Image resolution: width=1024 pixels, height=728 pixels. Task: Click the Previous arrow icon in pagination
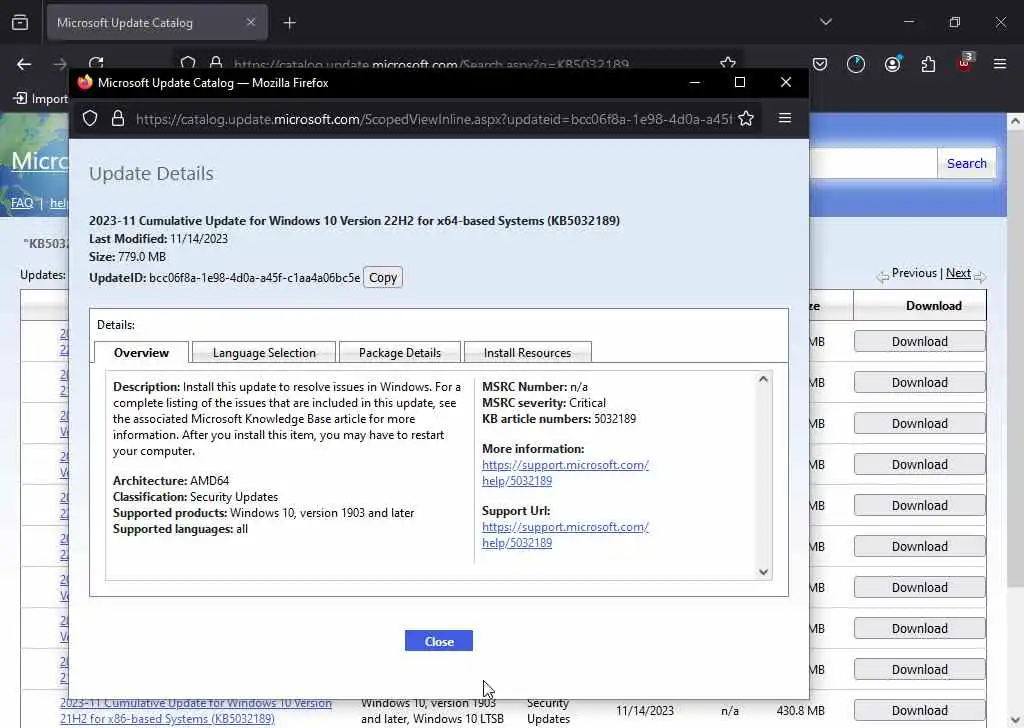click(x=882, y=276)
